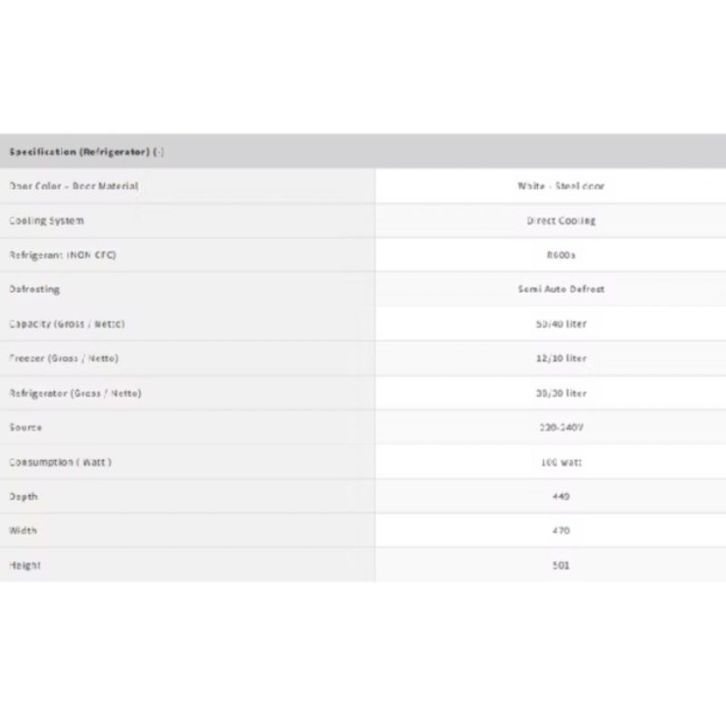Select the Source row label
The image size is (726, 726).
pos(25,427)
